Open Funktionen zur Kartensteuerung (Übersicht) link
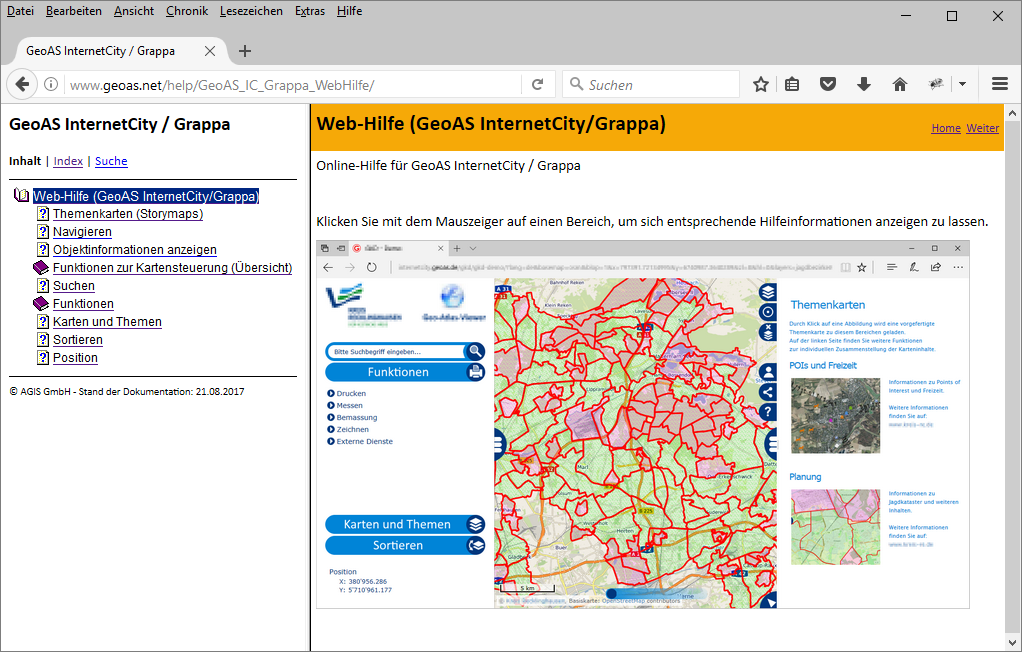Screen dimensions: 1022x652 coord(173,268)
